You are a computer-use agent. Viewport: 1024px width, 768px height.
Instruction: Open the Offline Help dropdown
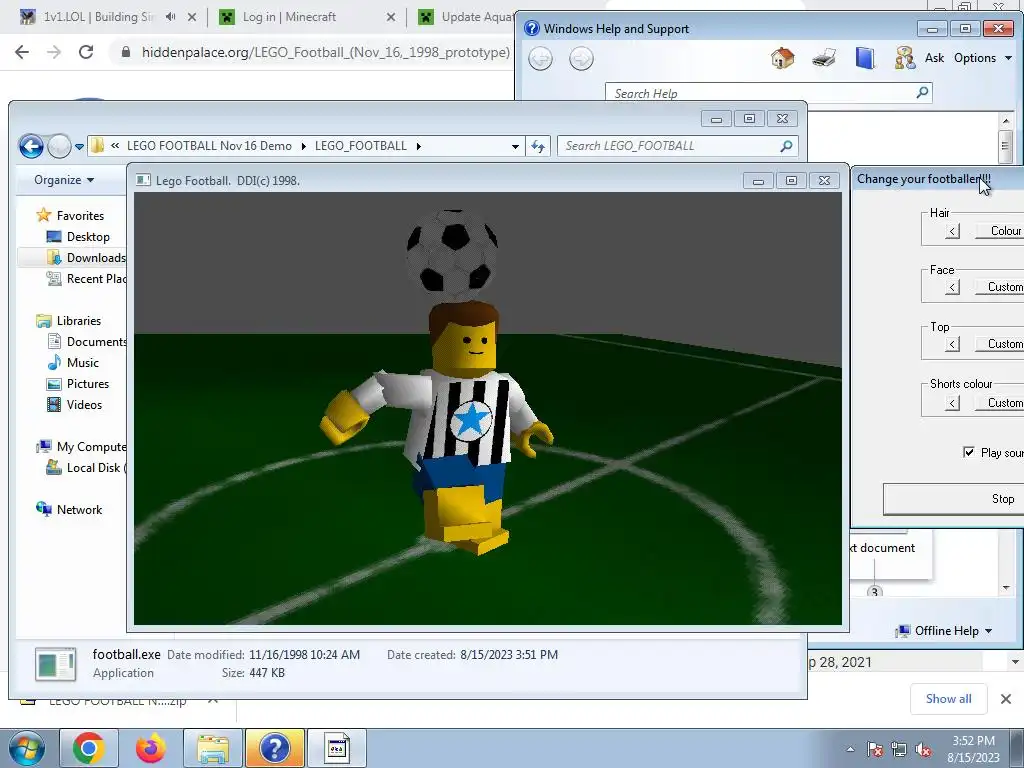(x=944, y=631)
